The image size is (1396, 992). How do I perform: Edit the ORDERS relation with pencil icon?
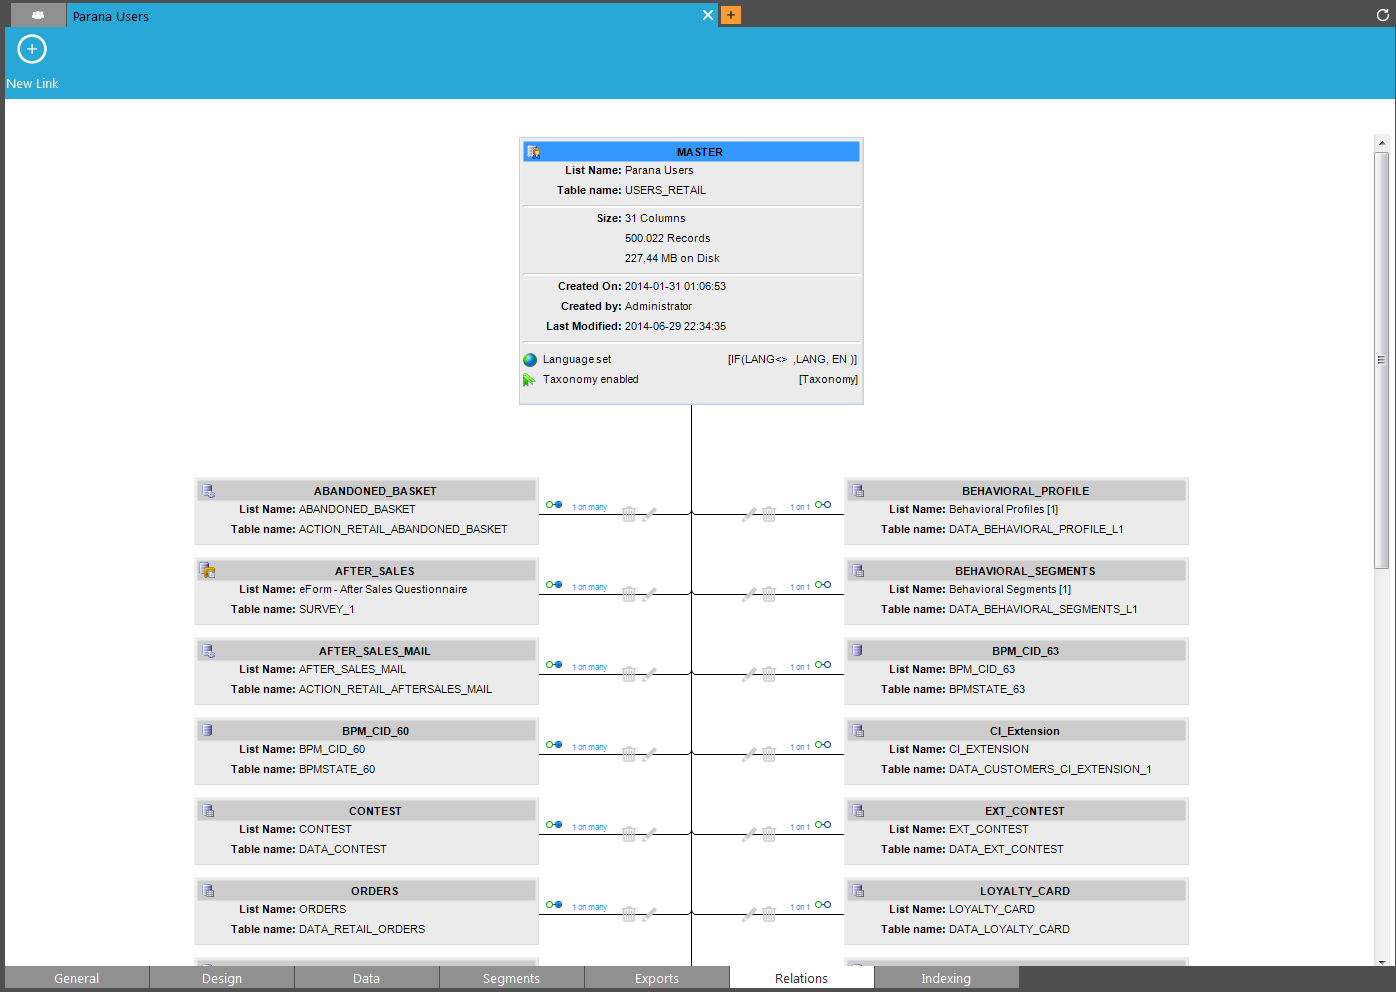point(649,914)
